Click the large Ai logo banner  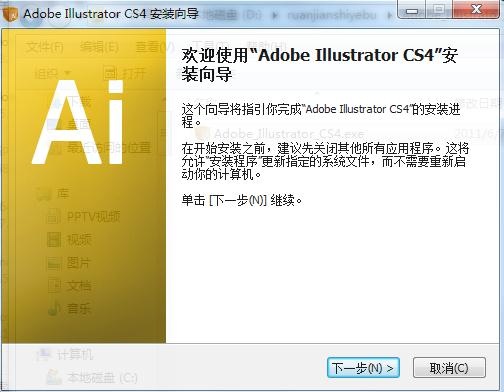tap(83, 186)
